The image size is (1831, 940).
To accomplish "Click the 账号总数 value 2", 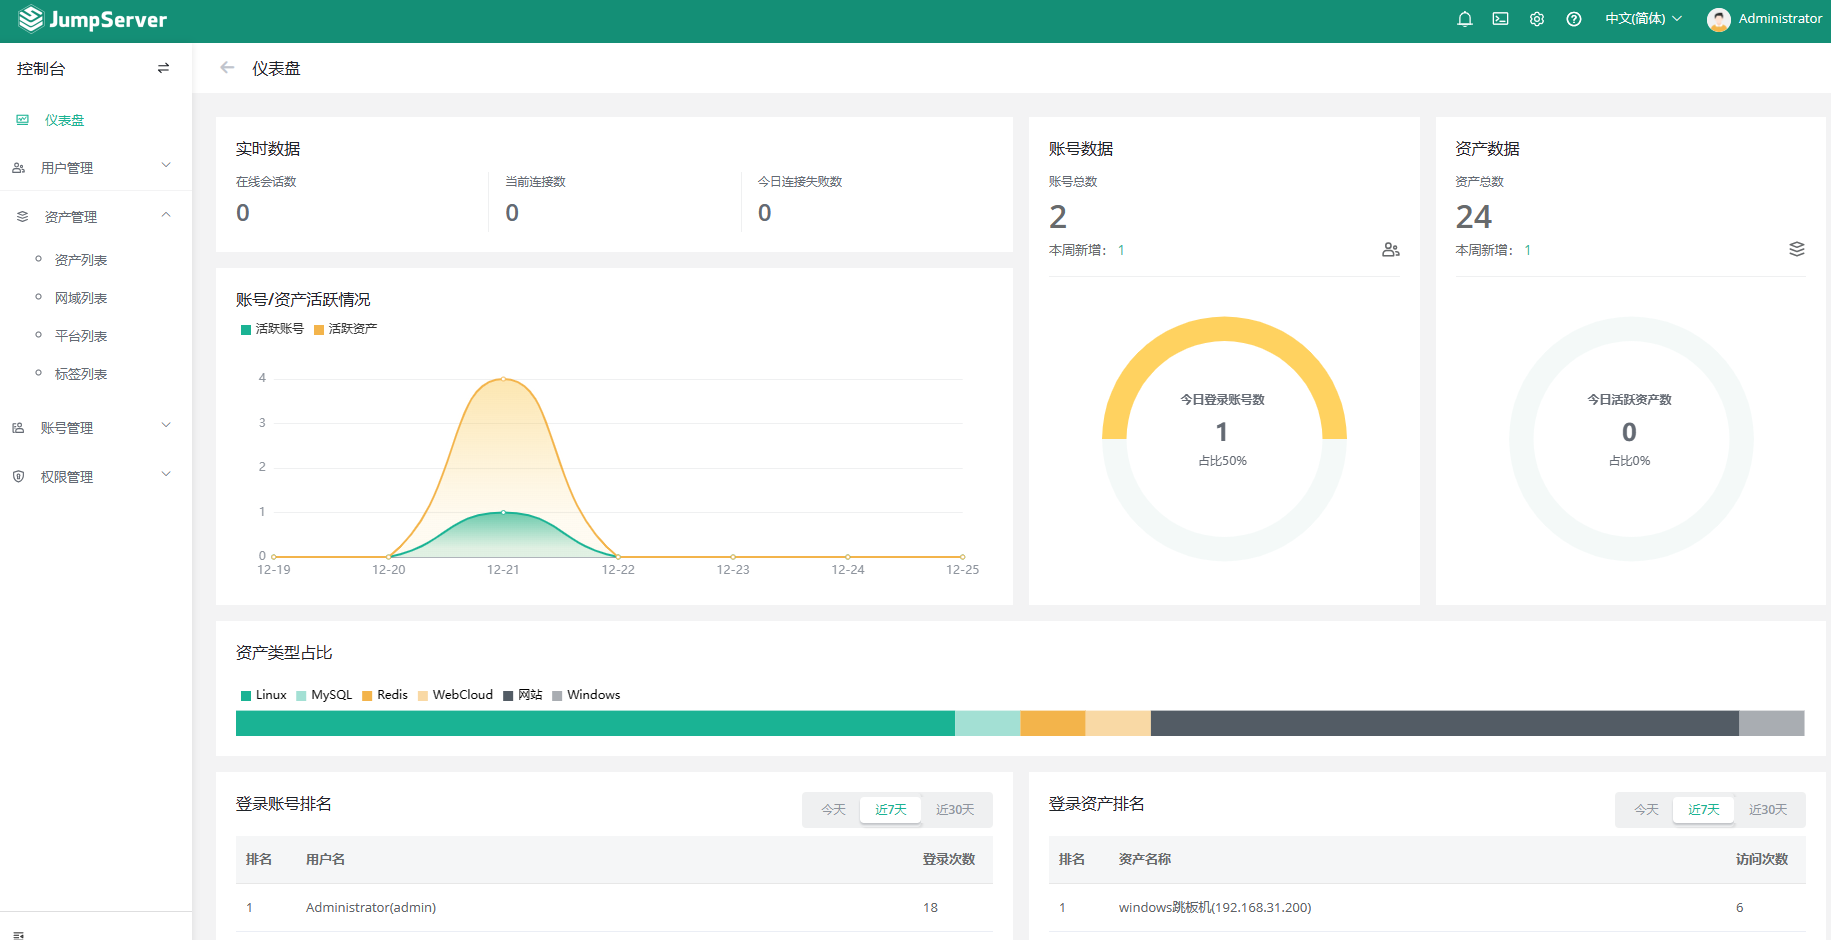I will pyautogui.click(x=1058, y=217).
